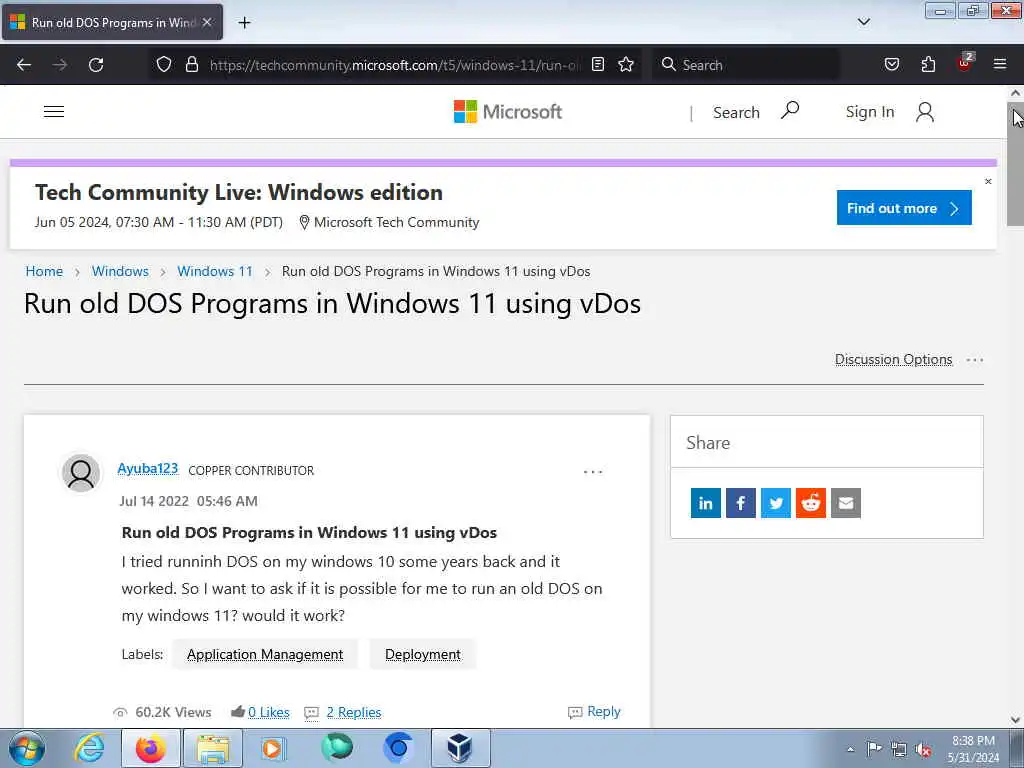Open the Windows 11 breadcrumb link
This screenshot has width=1024, height=768.
215,271
